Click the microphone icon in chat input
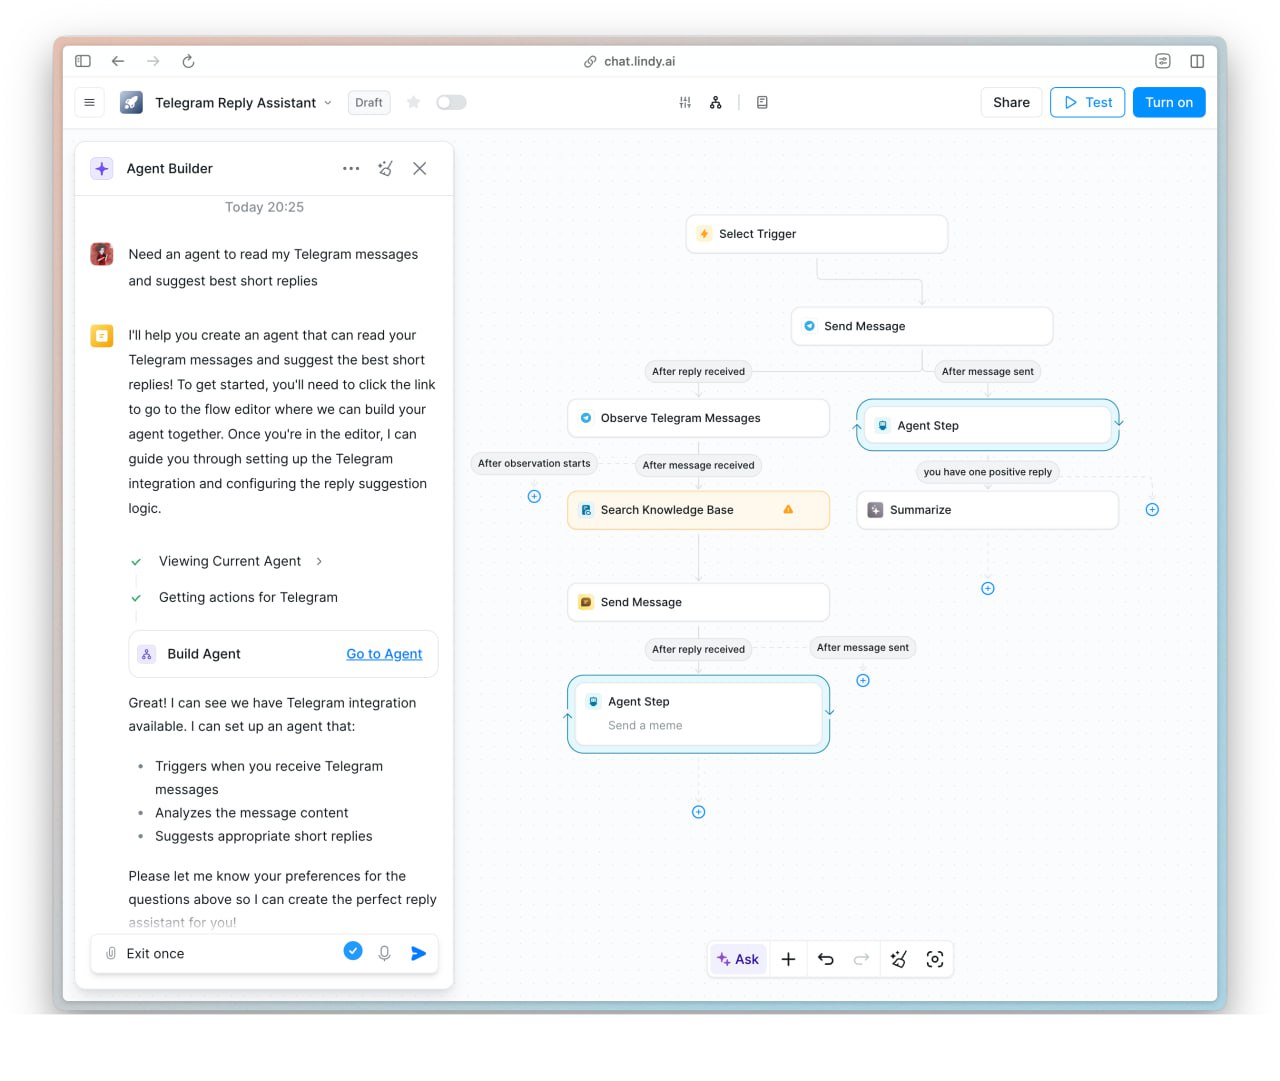The height and width of the screenshot is (1081, 1280). [x=384, y=953]
